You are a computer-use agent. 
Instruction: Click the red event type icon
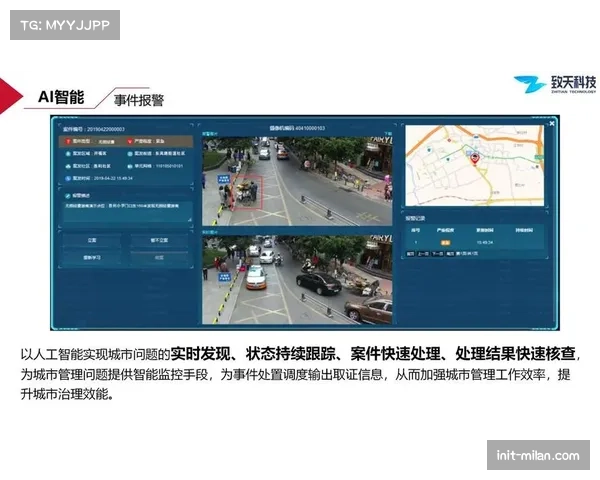coord(68,142)
